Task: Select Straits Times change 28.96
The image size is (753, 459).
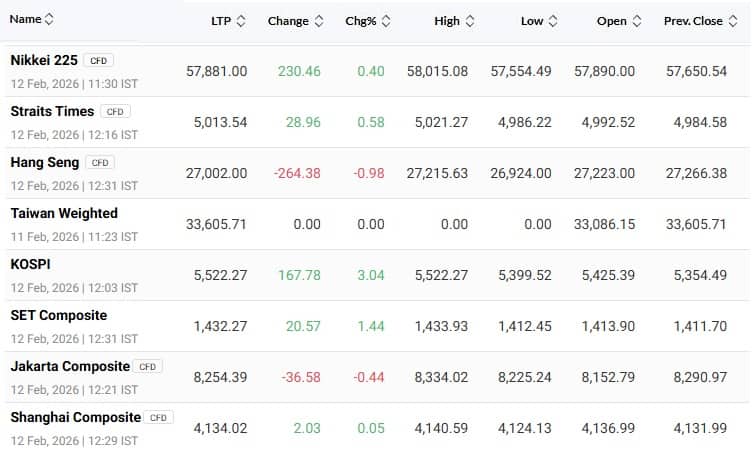Action: click(x=303, y=122)
